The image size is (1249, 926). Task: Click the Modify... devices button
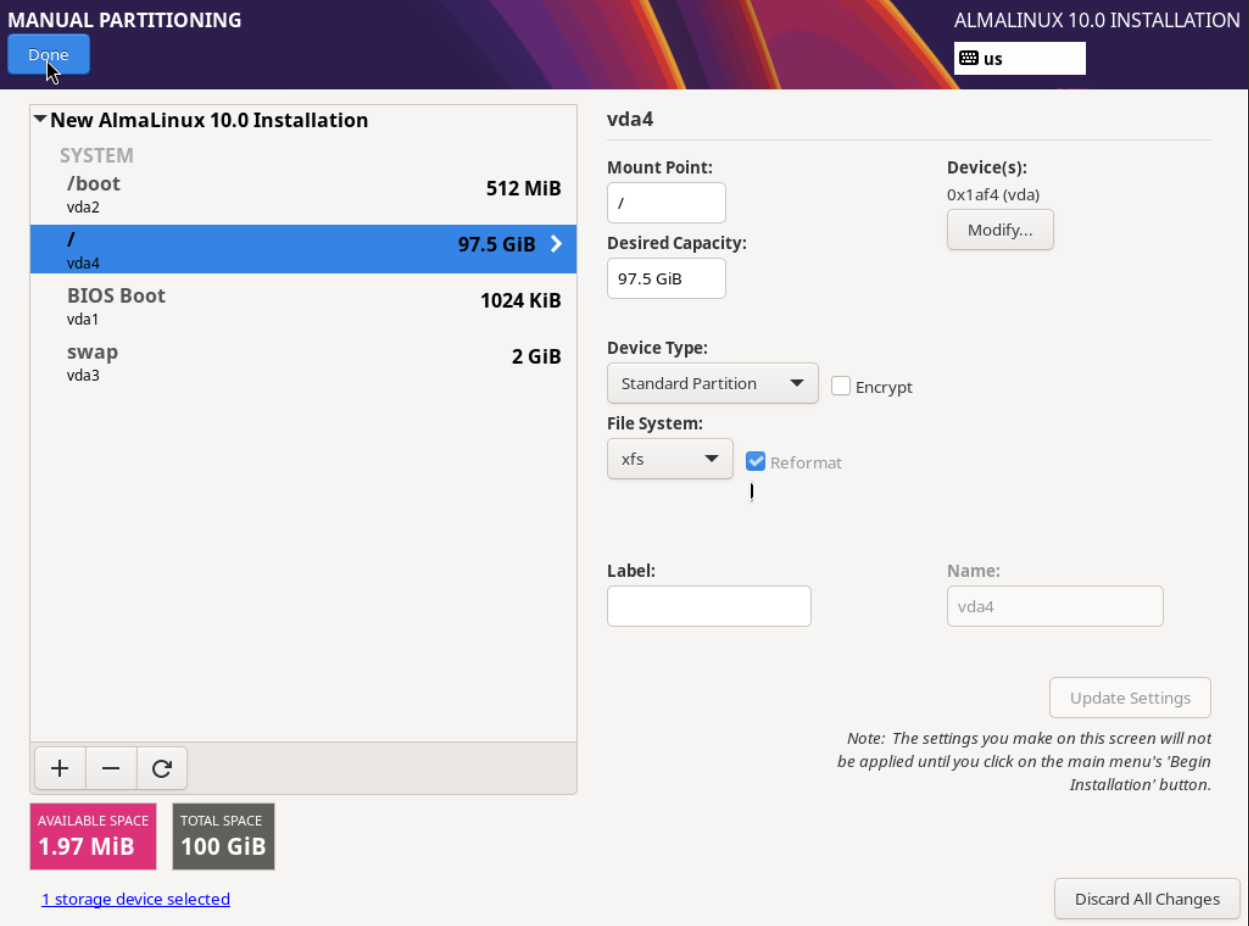tap(1000, 230)
